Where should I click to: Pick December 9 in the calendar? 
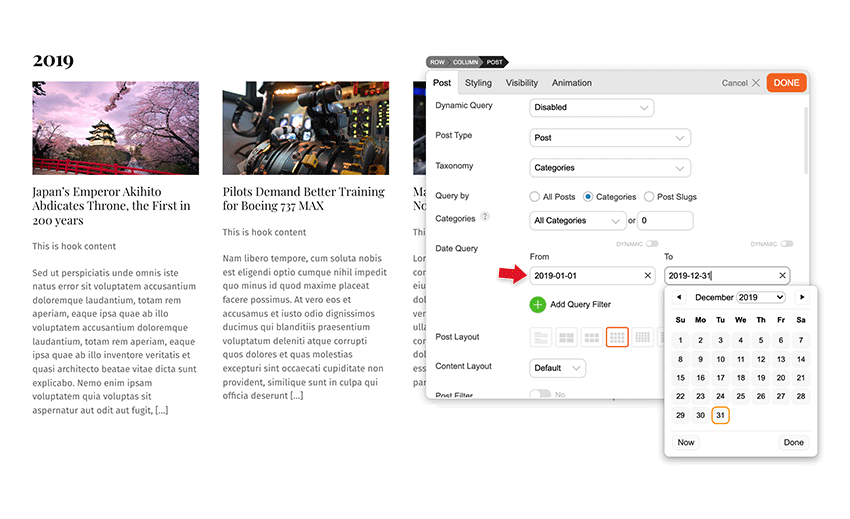point(700,360)
